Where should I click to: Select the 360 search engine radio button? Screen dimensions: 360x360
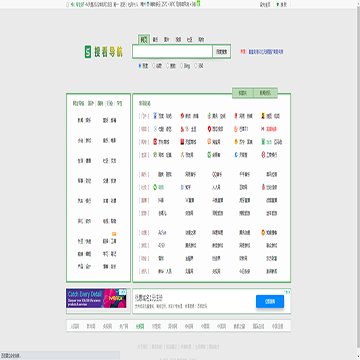coord(196,66)
